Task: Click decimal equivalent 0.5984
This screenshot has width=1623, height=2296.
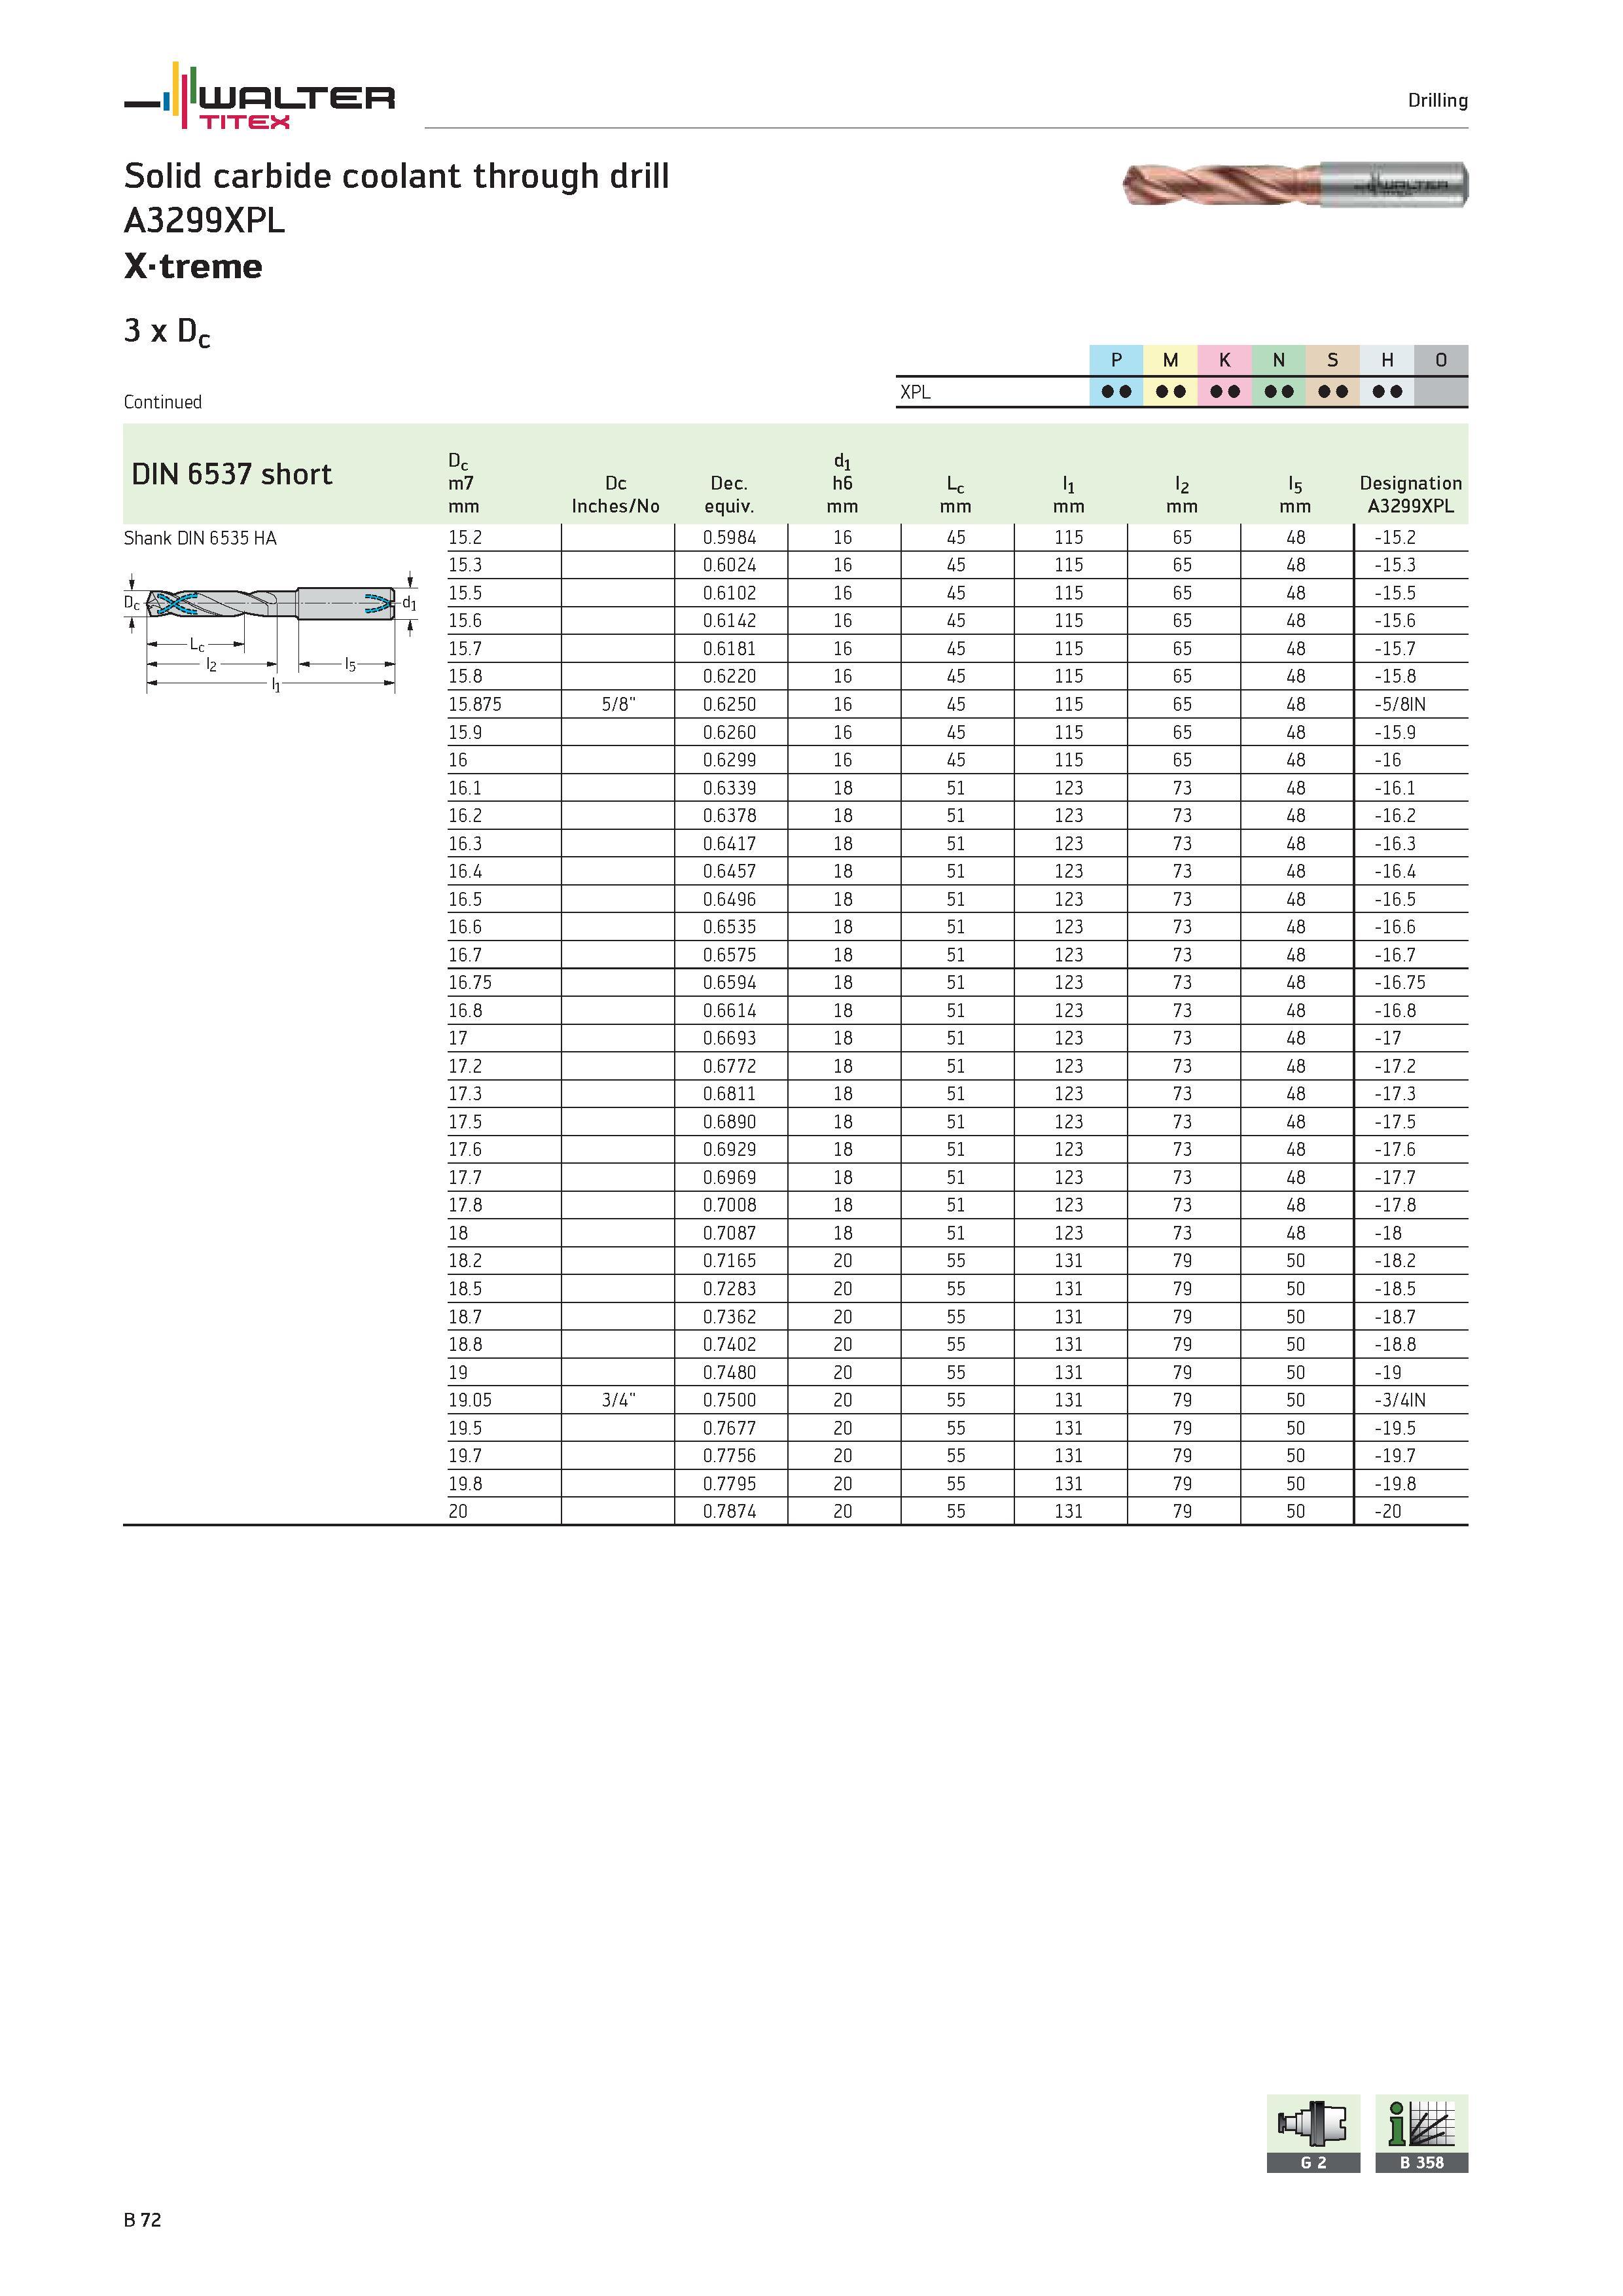Action: tap(729, 537)
